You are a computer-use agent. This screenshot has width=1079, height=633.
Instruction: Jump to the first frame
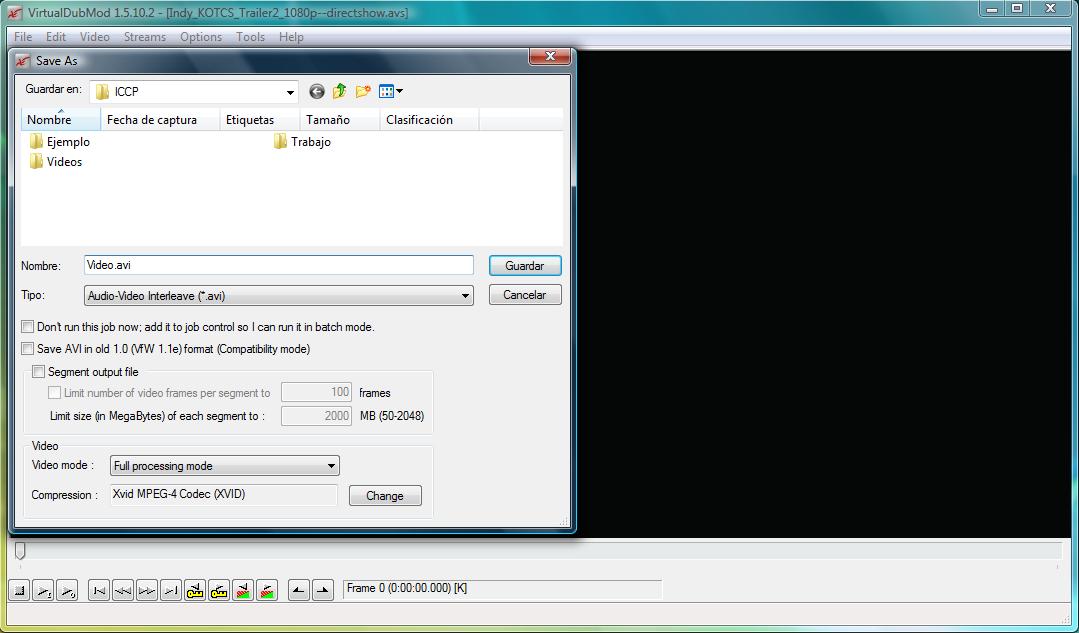click(100, 590)
